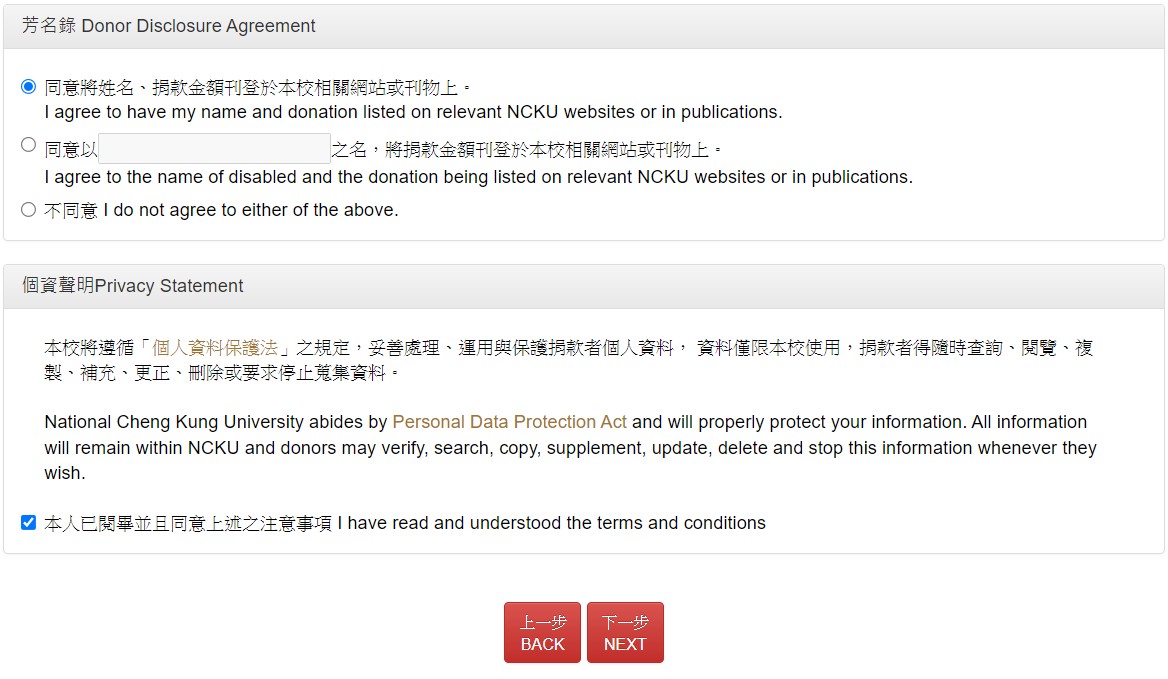Choose the 不同意 do-not-agree radio button

pos(28,210)
